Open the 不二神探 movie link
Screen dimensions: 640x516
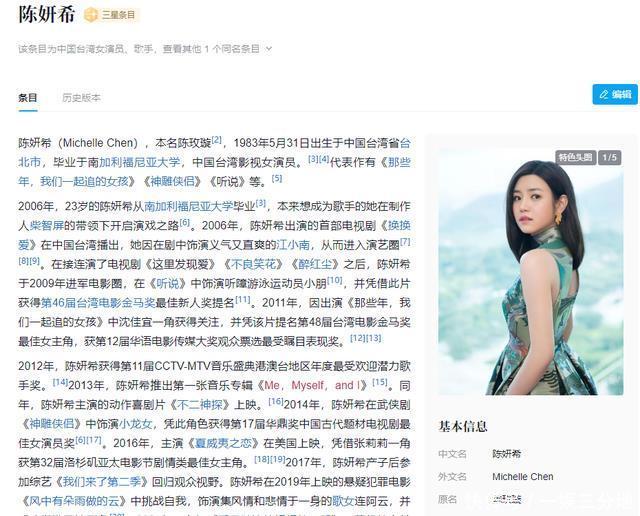tap(200, 405)
